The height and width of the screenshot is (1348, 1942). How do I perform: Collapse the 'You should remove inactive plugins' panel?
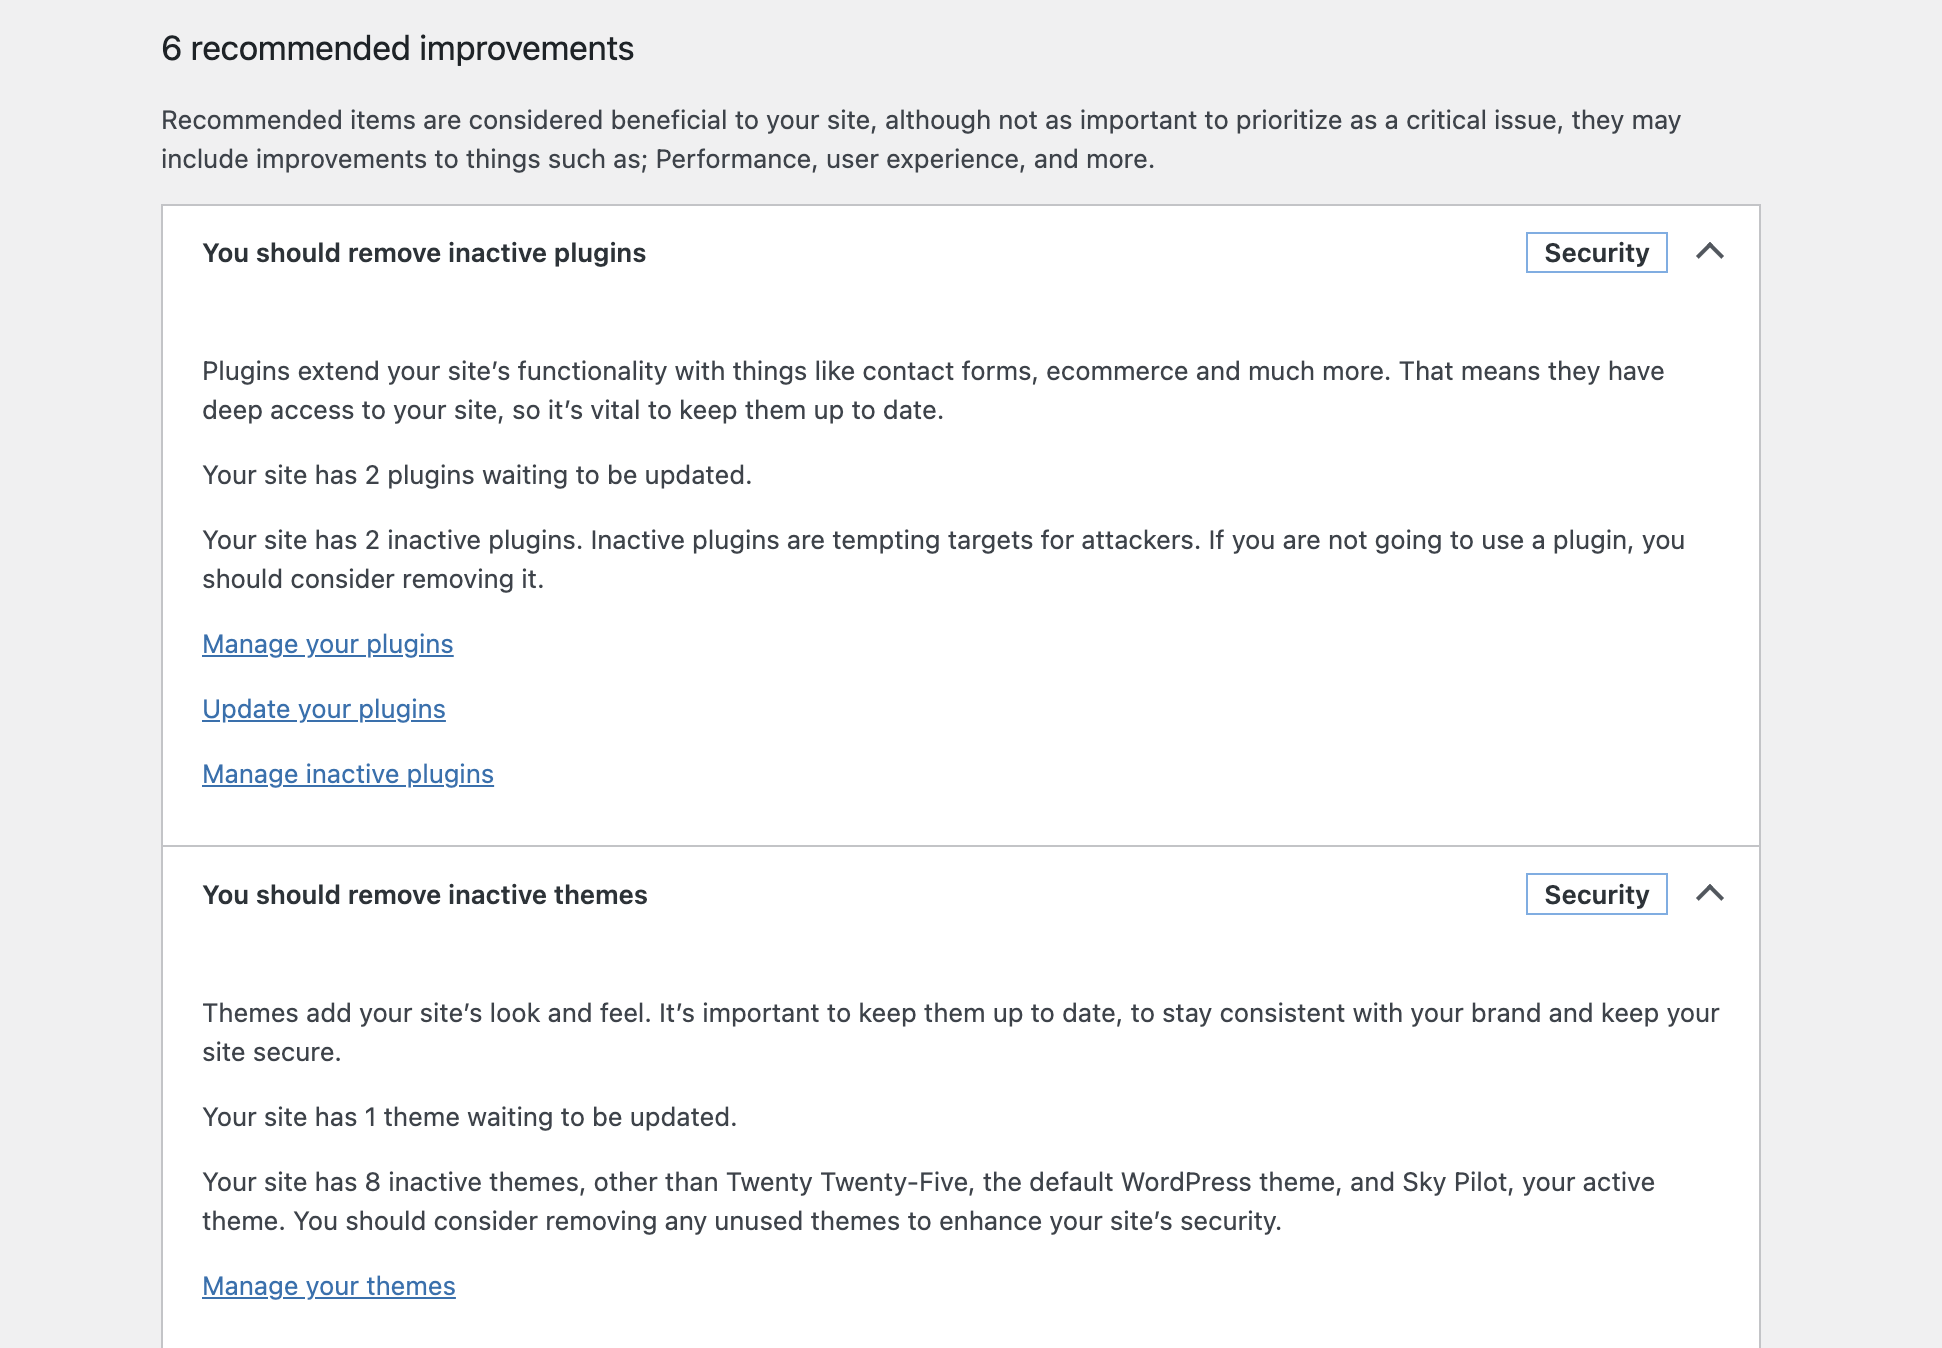coord(1712,253)
